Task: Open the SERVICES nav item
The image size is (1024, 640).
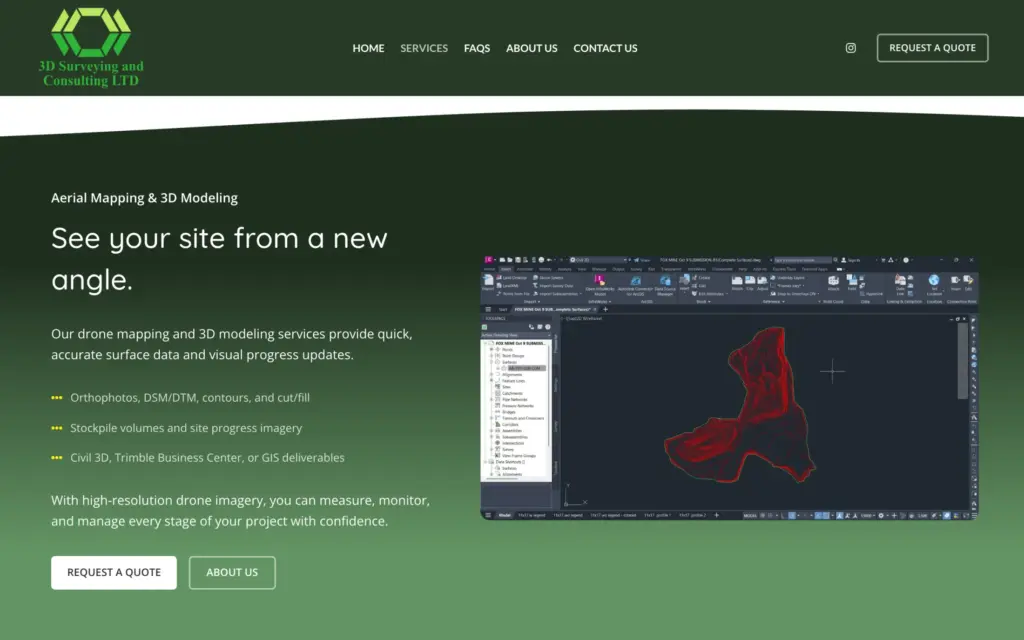Action: pyautogui.click(x=424, y=48)
